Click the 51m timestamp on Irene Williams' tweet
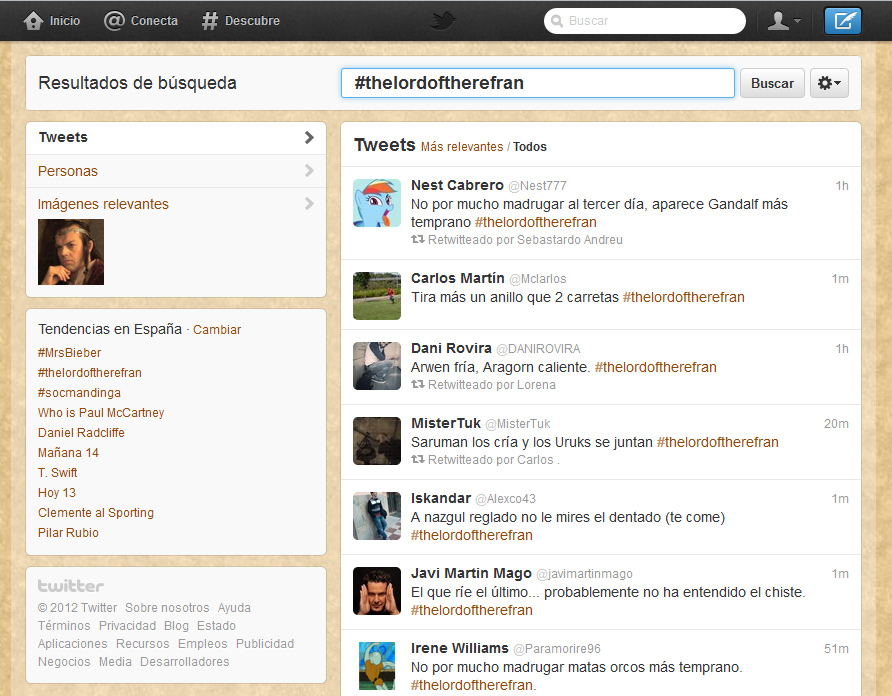 836,649
